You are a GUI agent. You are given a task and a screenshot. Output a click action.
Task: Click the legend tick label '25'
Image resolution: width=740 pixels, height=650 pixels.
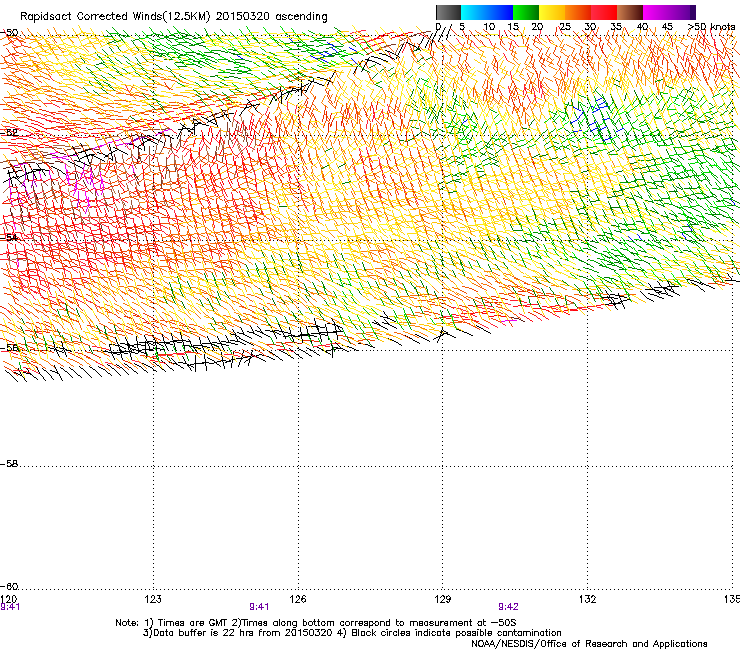(x=564, y=27)
